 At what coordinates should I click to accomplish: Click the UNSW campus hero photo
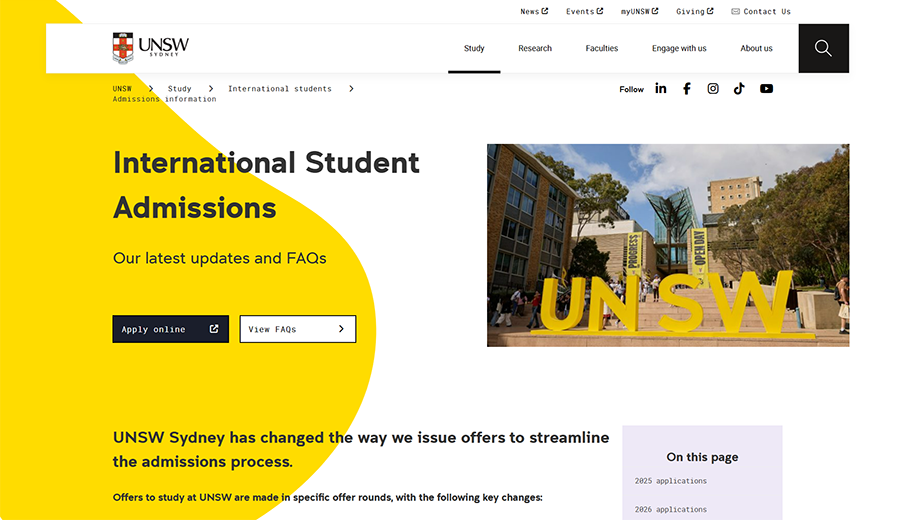point(667,245)
